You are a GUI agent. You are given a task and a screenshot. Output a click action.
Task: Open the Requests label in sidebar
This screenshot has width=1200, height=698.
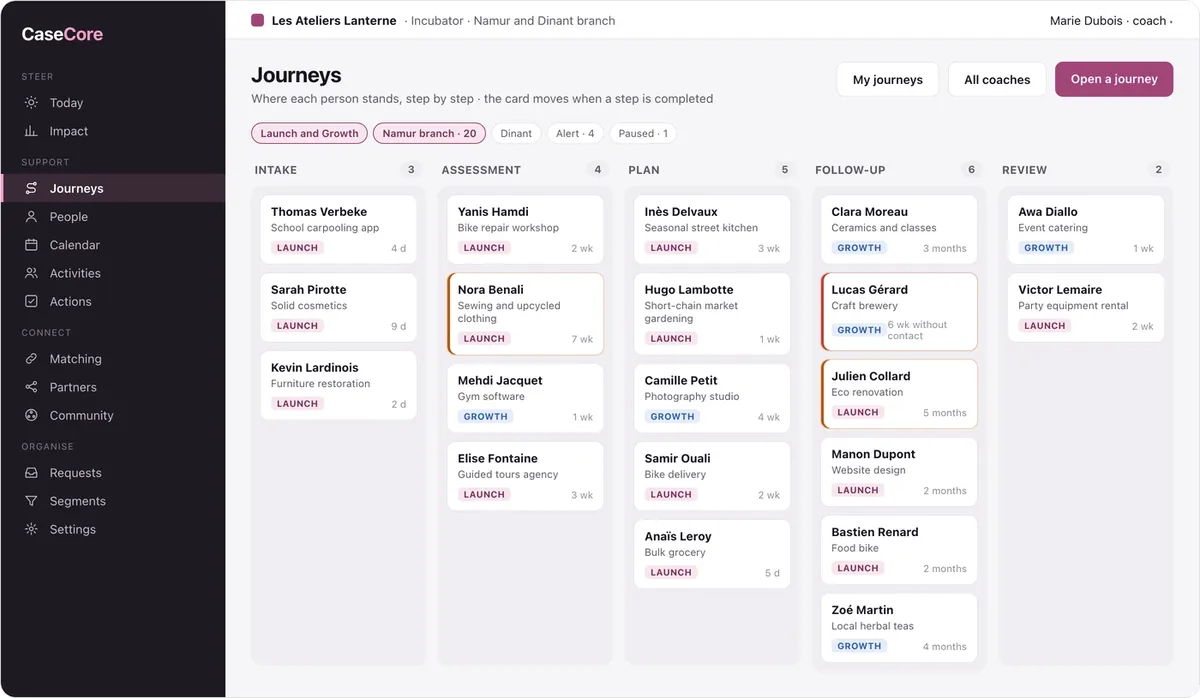click(76, 473)
